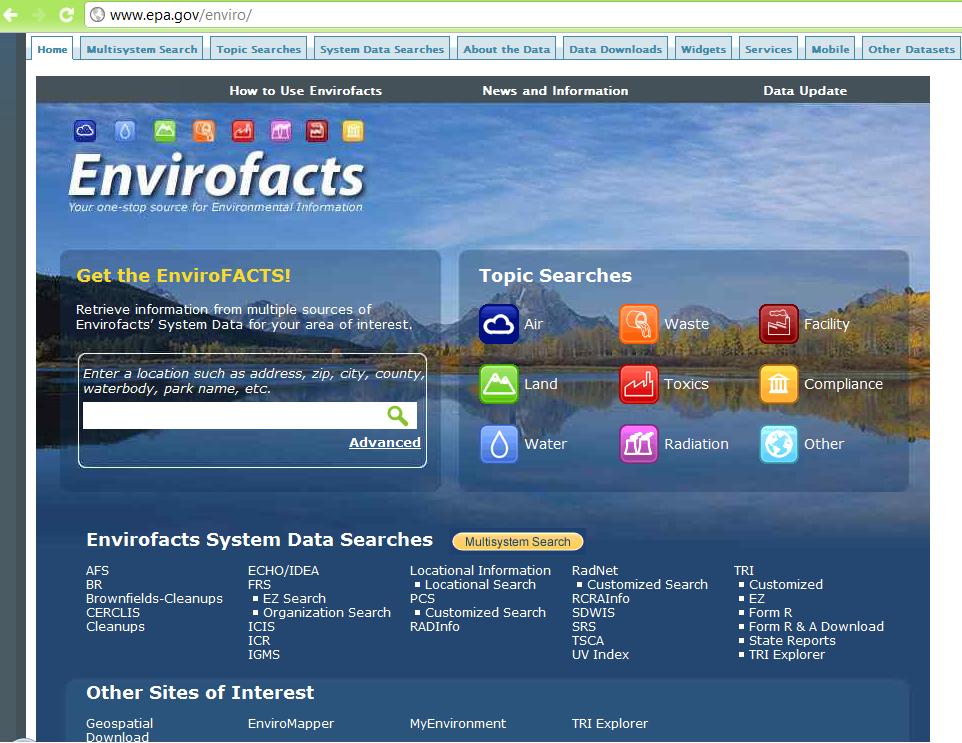The width and height of the screenshot is (962, 743).
Task: Open the BR data search link
Action: pos(94,585)
